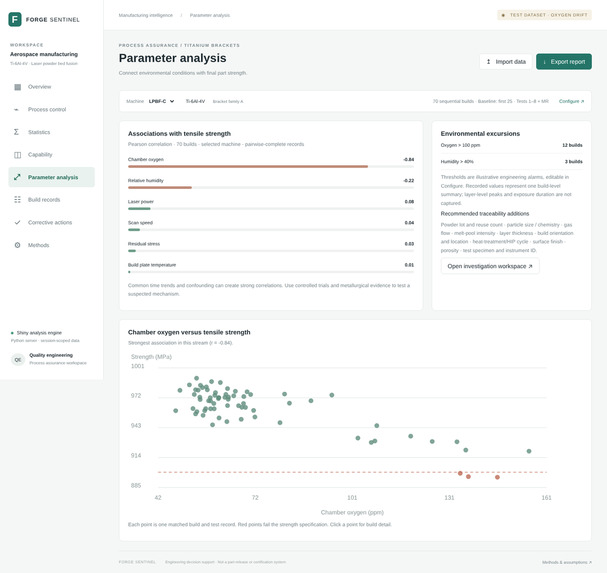The width and height of the screenshot is (607, 573).
Task: Open Methods & assumptions footer link
Action: (567, 562)
